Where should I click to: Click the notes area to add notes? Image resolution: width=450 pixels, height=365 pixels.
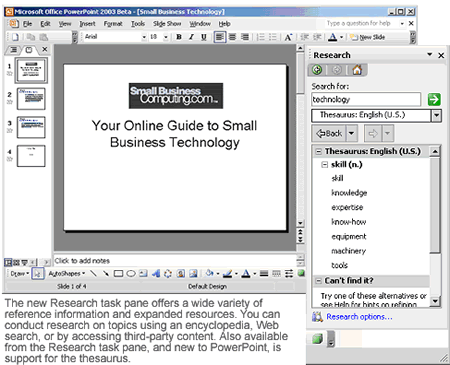[175, 261]
